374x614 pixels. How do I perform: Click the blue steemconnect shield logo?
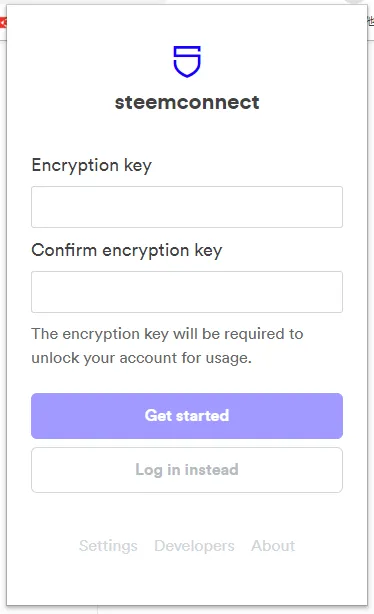coord(187,61)
